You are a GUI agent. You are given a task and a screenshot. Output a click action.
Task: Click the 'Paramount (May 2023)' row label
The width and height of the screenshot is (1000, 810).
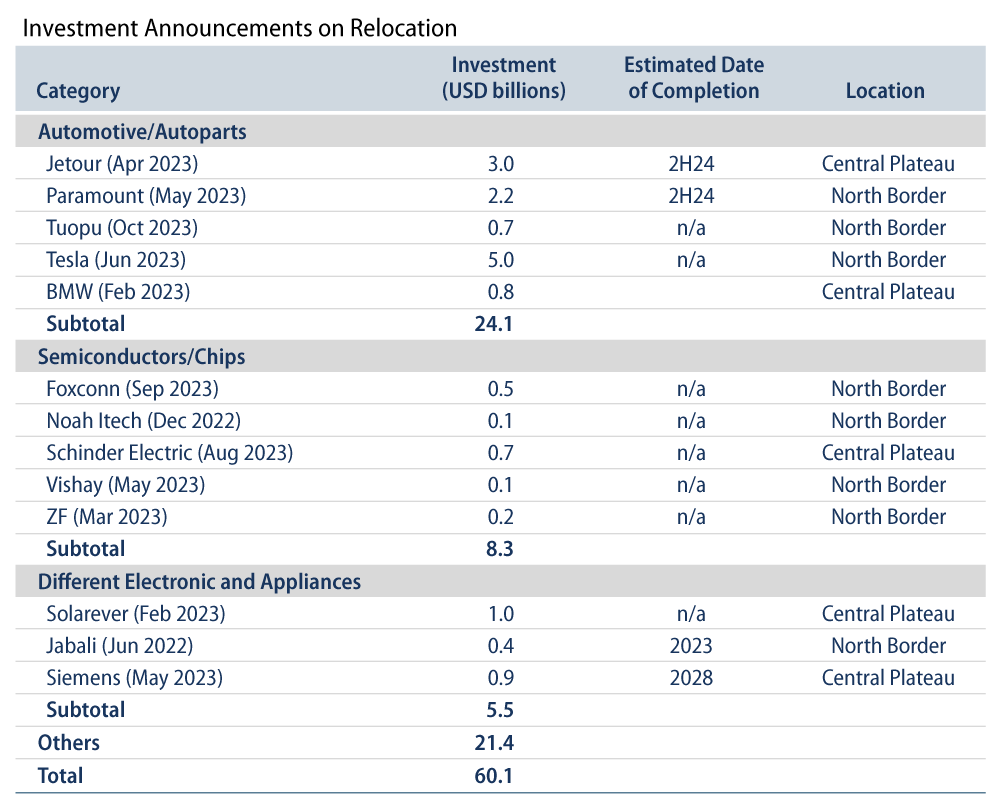pyautogui.click(x=146, y=196)
